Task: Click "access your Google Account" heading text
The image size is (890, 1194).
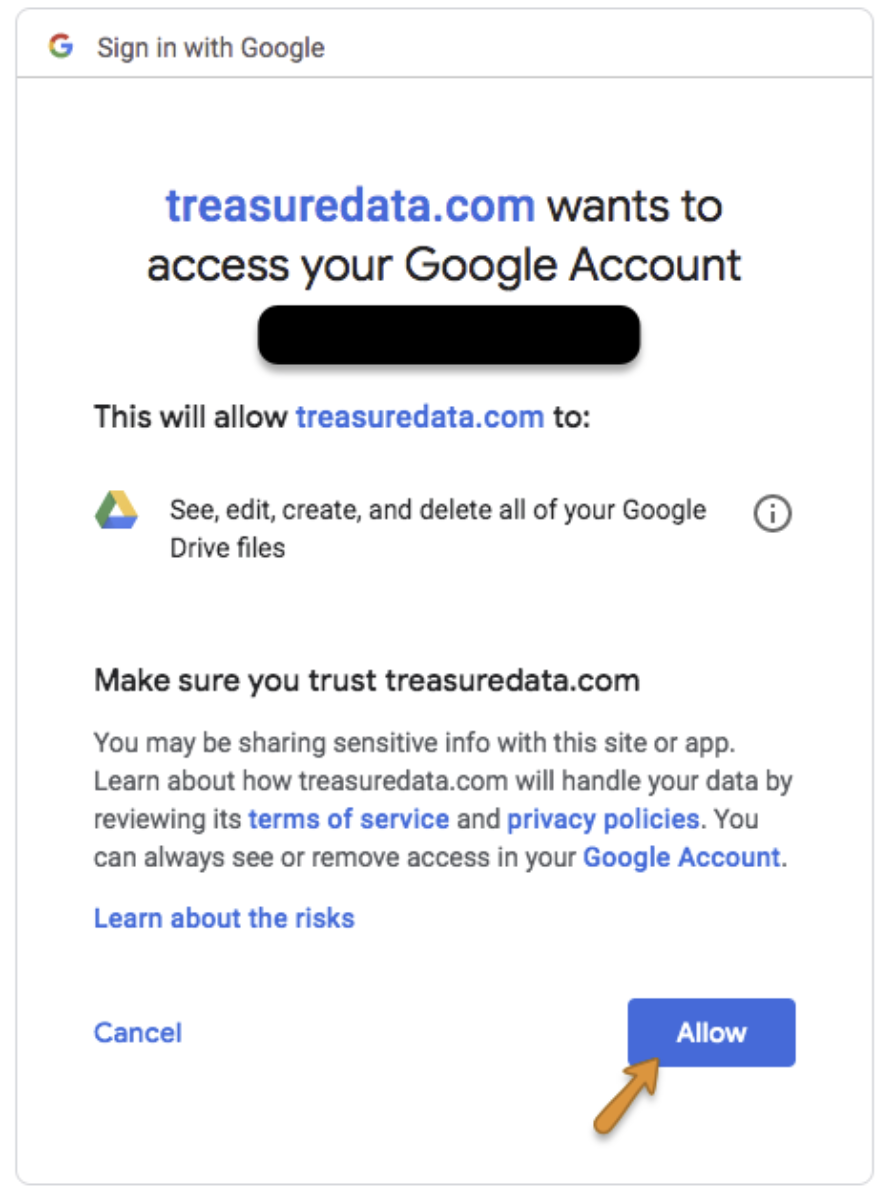Action: pyautogui.click(x=444, y=266)
